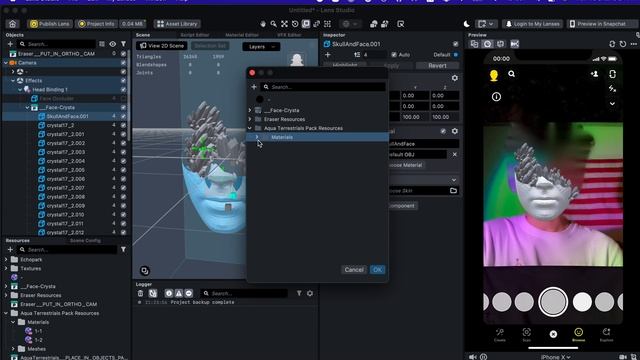Toggle the Effects object checkbox
The image size is (640, 360).
(x=123, y=81)
